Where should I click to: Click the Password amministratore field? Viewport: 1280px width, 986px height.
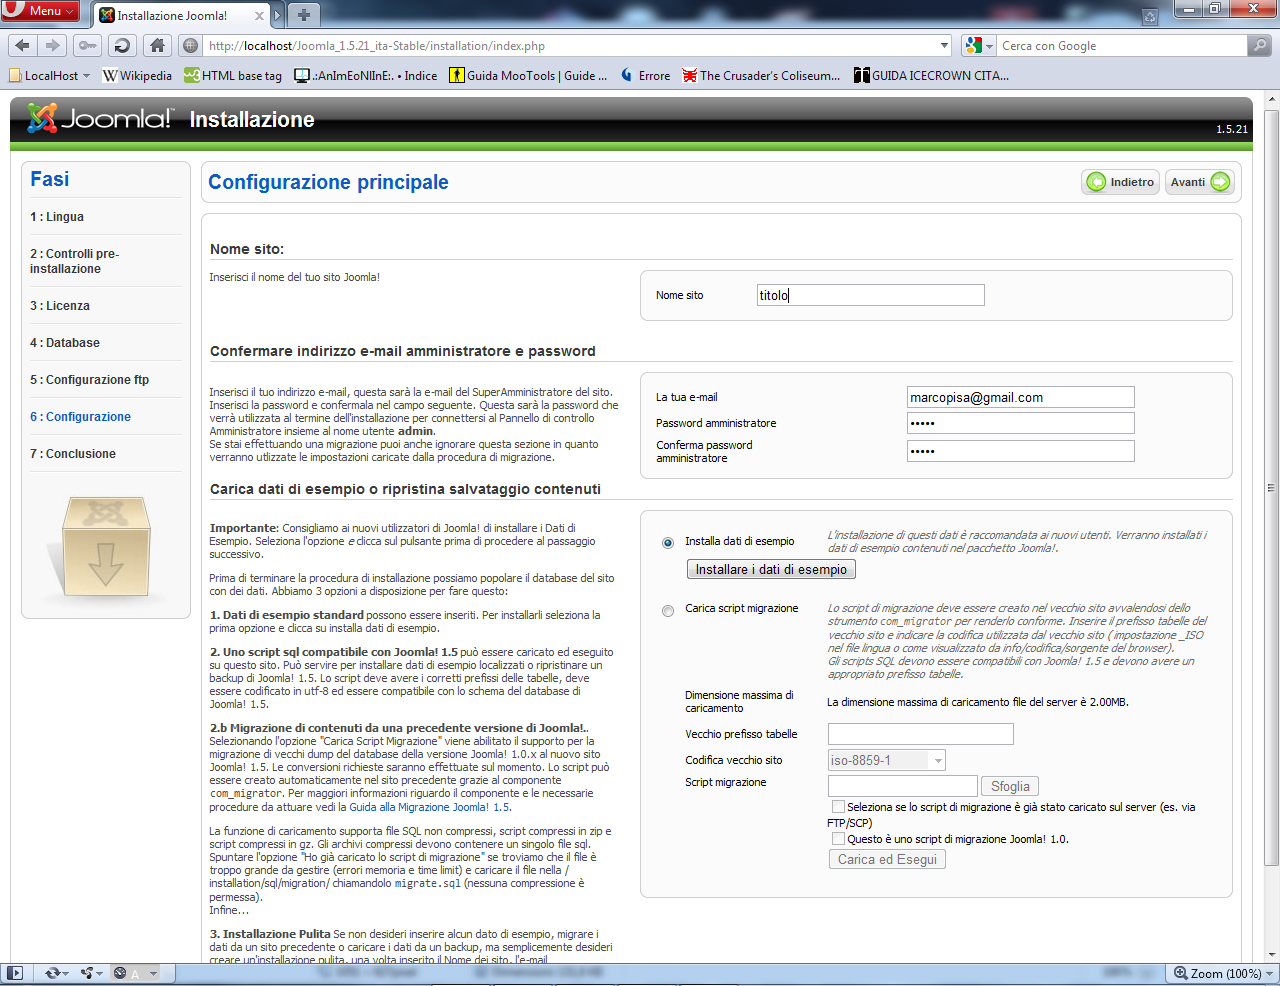coord(1021,423)
